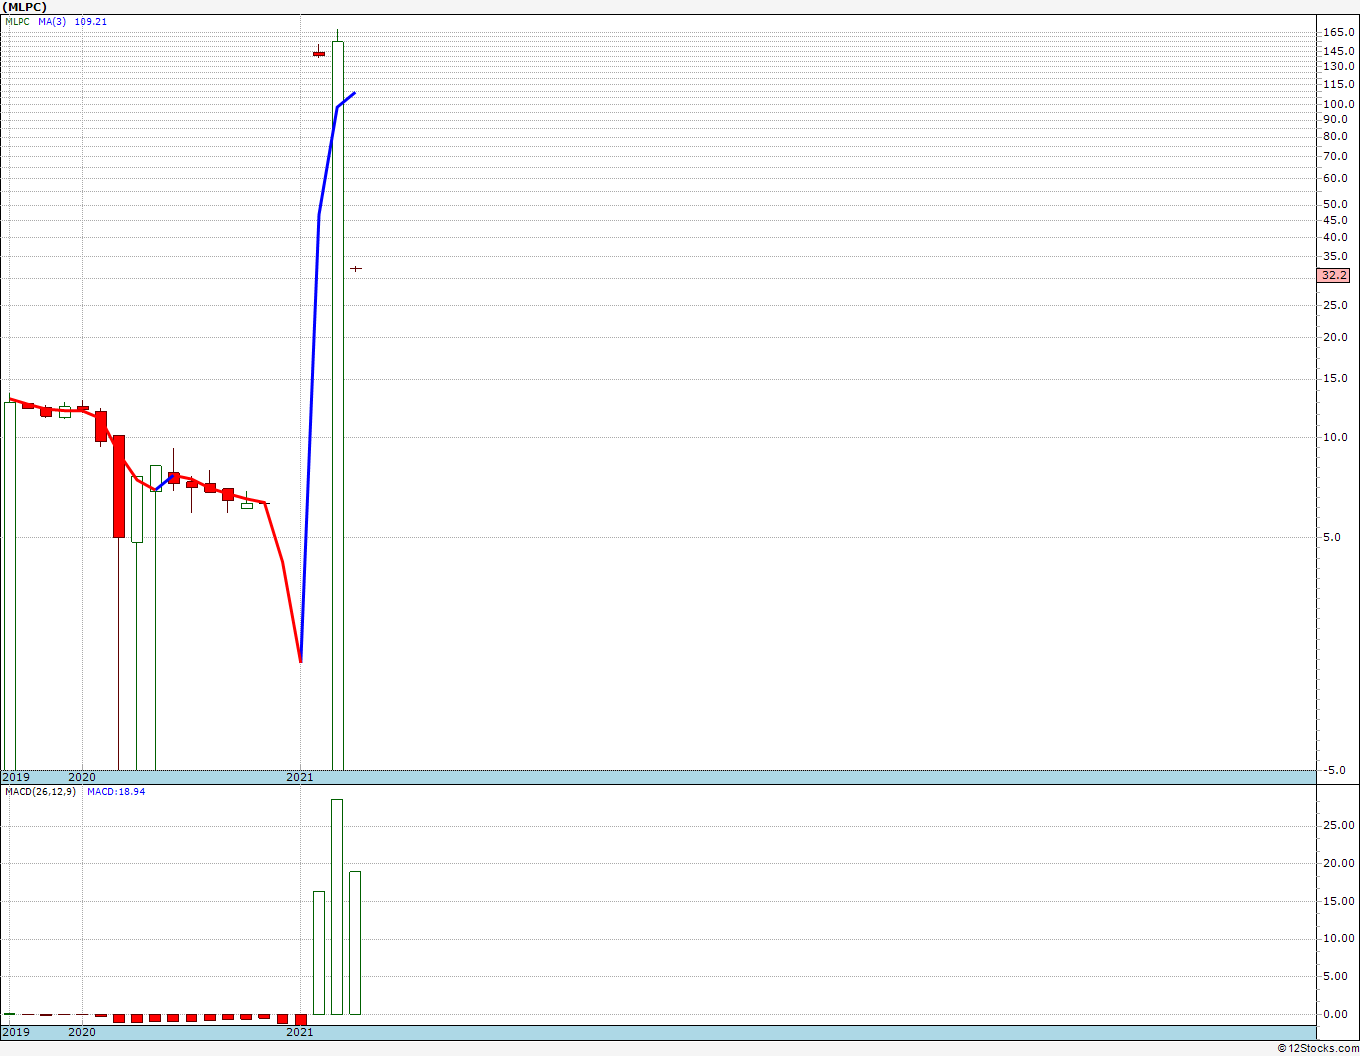Image resolution: width=1360 pixels, height=1056 pixels.
Task: Click the 2020 marker on the MACD time axis
Action: (x=82, y=1031)
